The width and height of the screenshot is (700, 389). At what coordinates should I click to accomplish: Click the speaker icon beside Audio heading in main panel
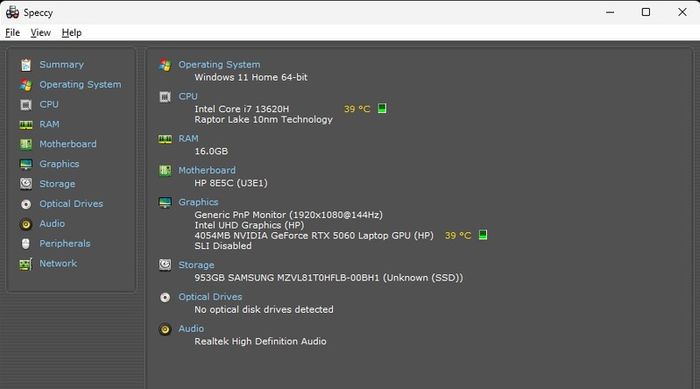[165, 330]
